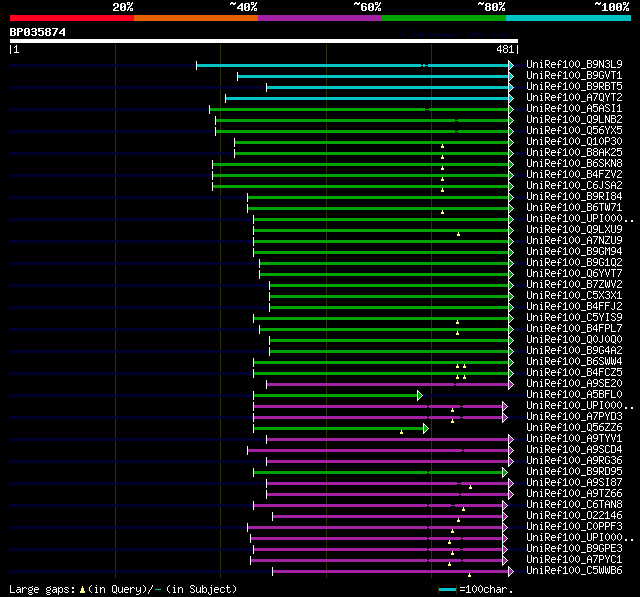Image resolution: width=640 pixels, height=597 pixels.
Task: Open the UniRef100_B9GM94 label
Action: (x=574, y=252)
